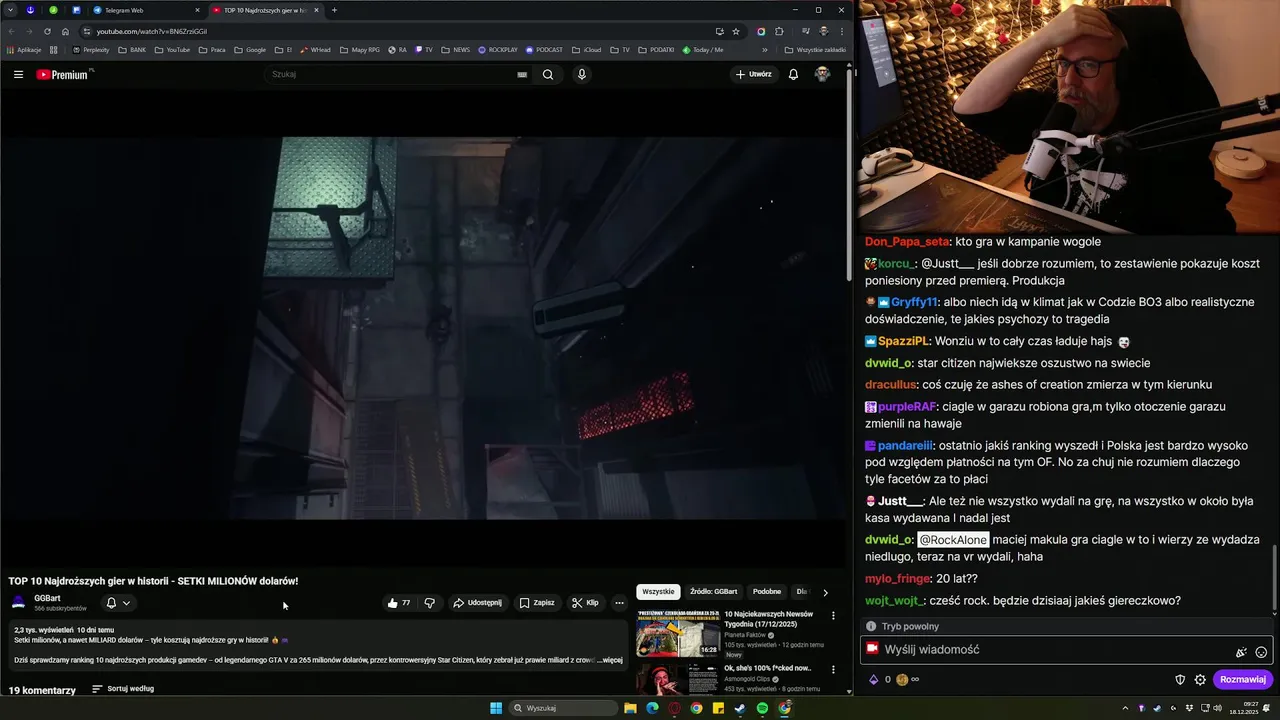Open the emoji picker in chat
Viewport: 1280px width, 720px height.
(x=1261, y=652)
